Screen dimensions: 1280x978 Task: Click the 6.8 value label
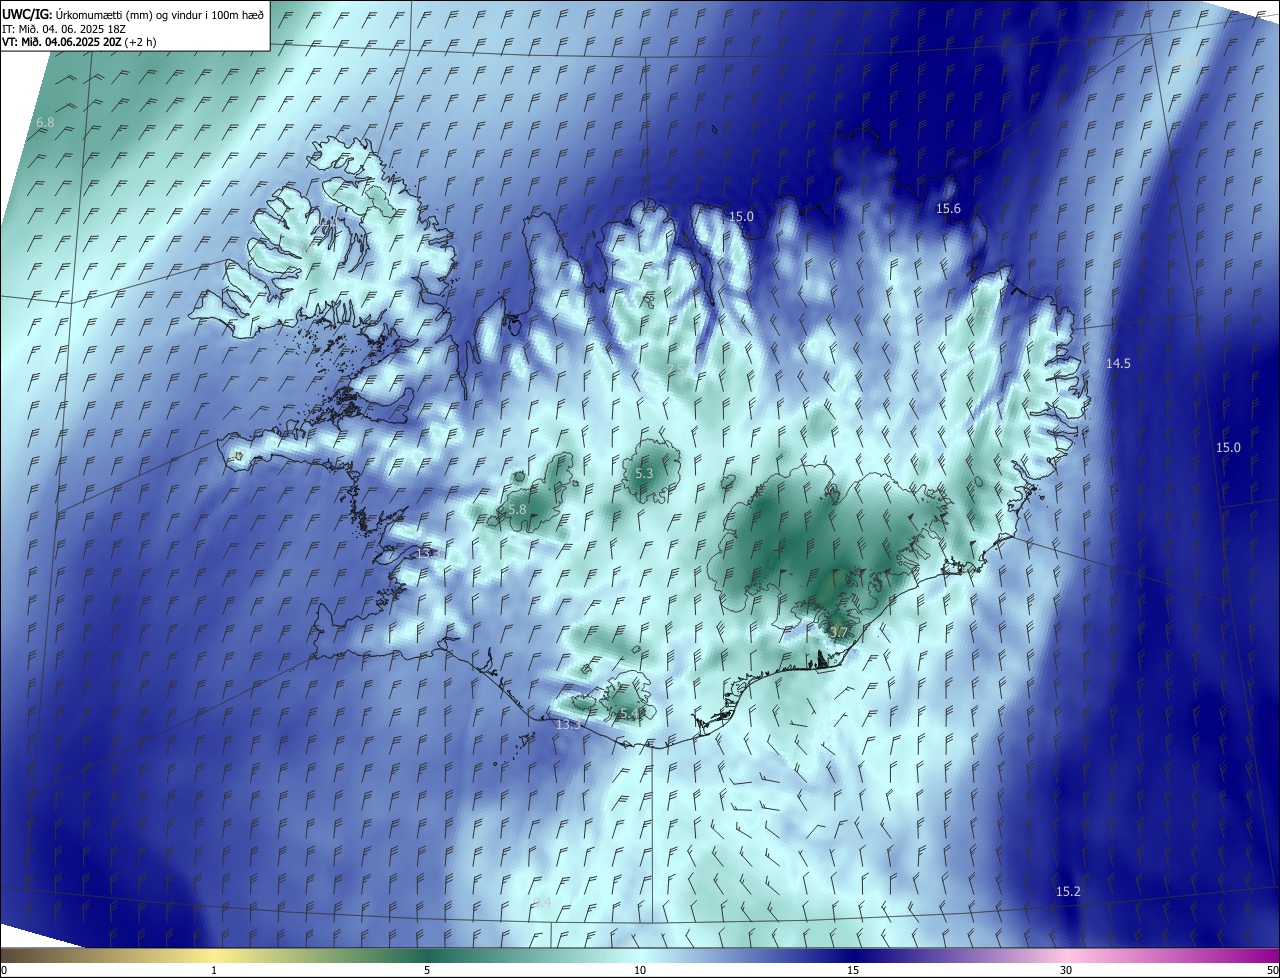(45, 123)
